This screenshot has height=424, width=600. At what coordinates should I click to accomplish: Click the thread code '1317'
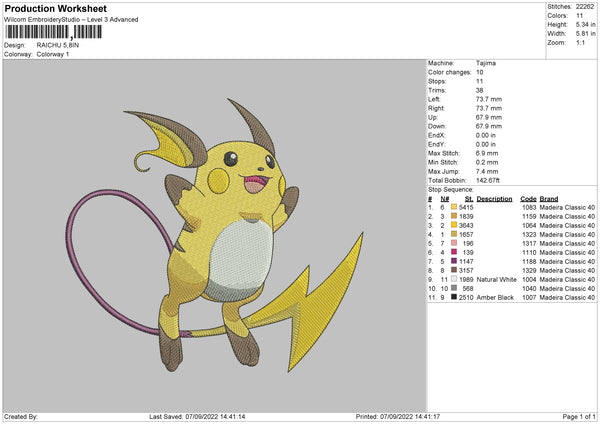[529, 243]
